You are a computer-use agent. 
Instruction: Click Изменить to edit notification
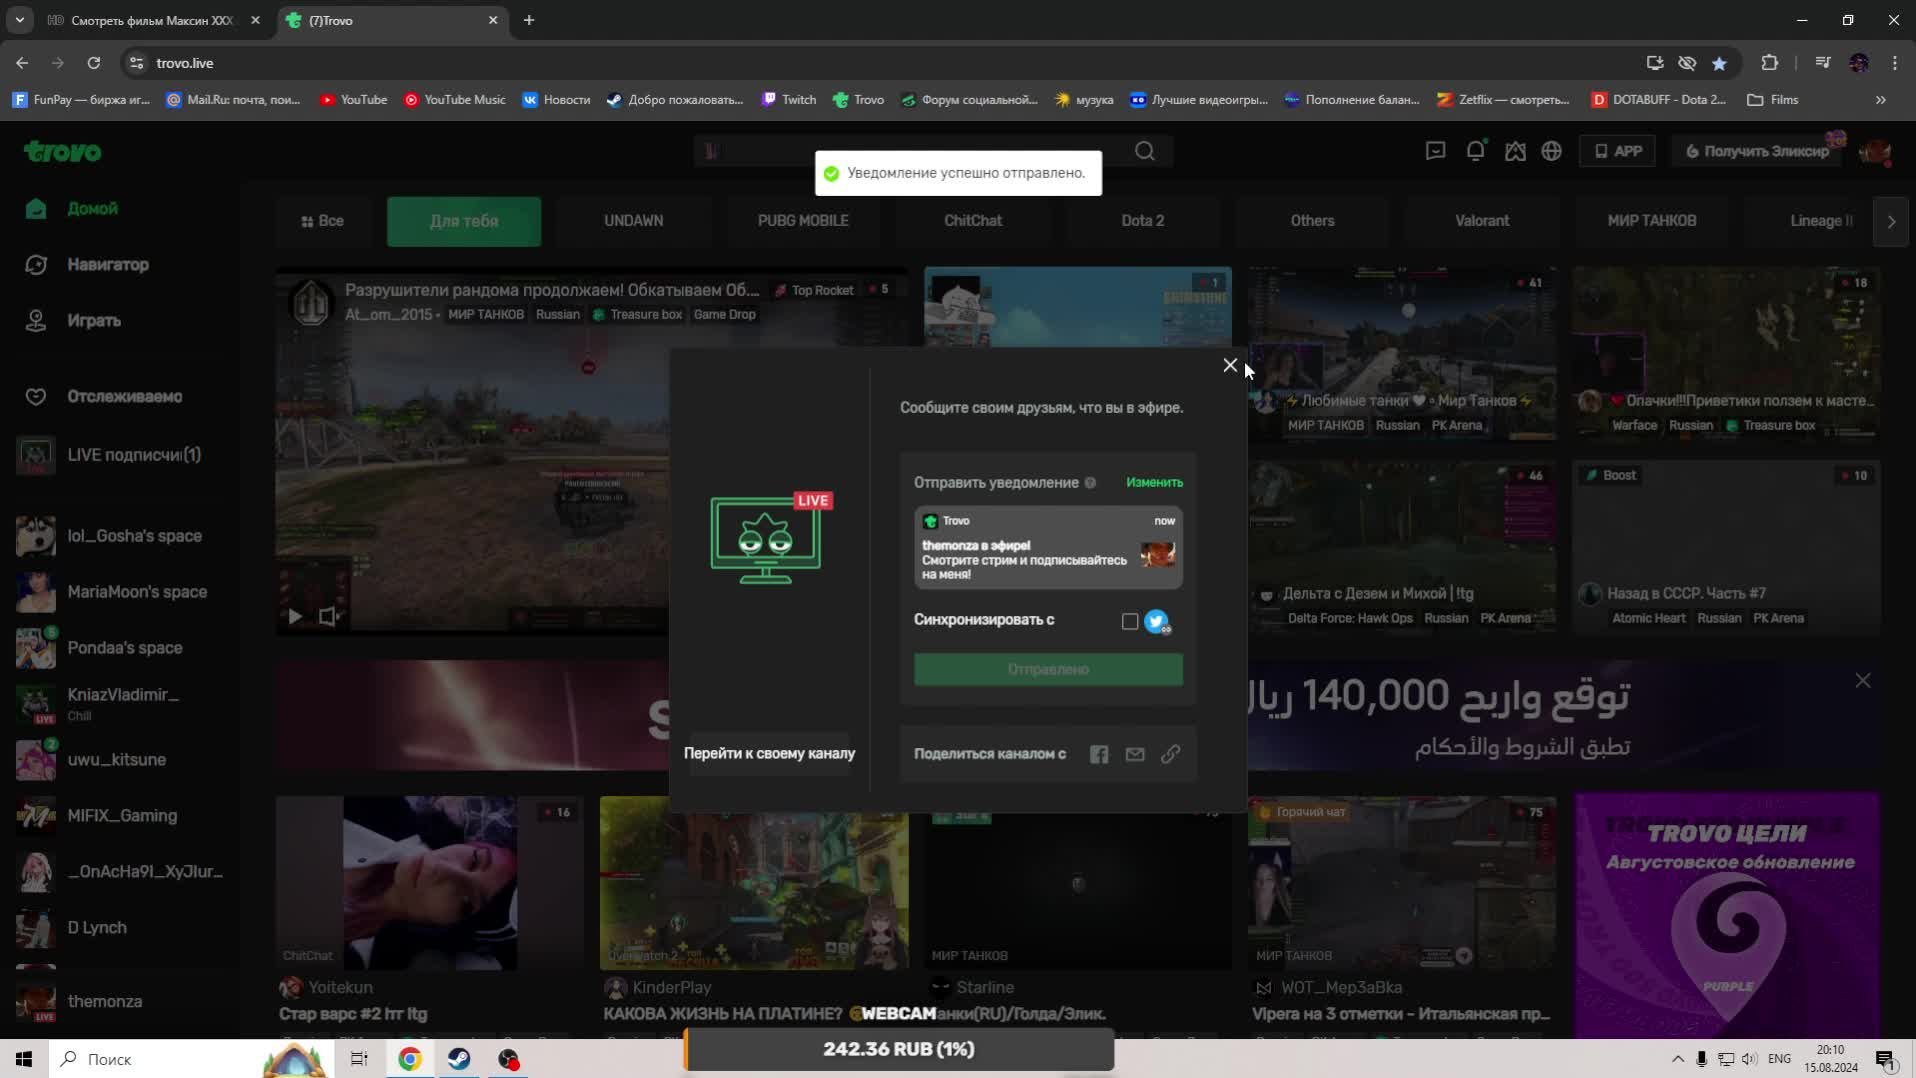(1154, 482)
